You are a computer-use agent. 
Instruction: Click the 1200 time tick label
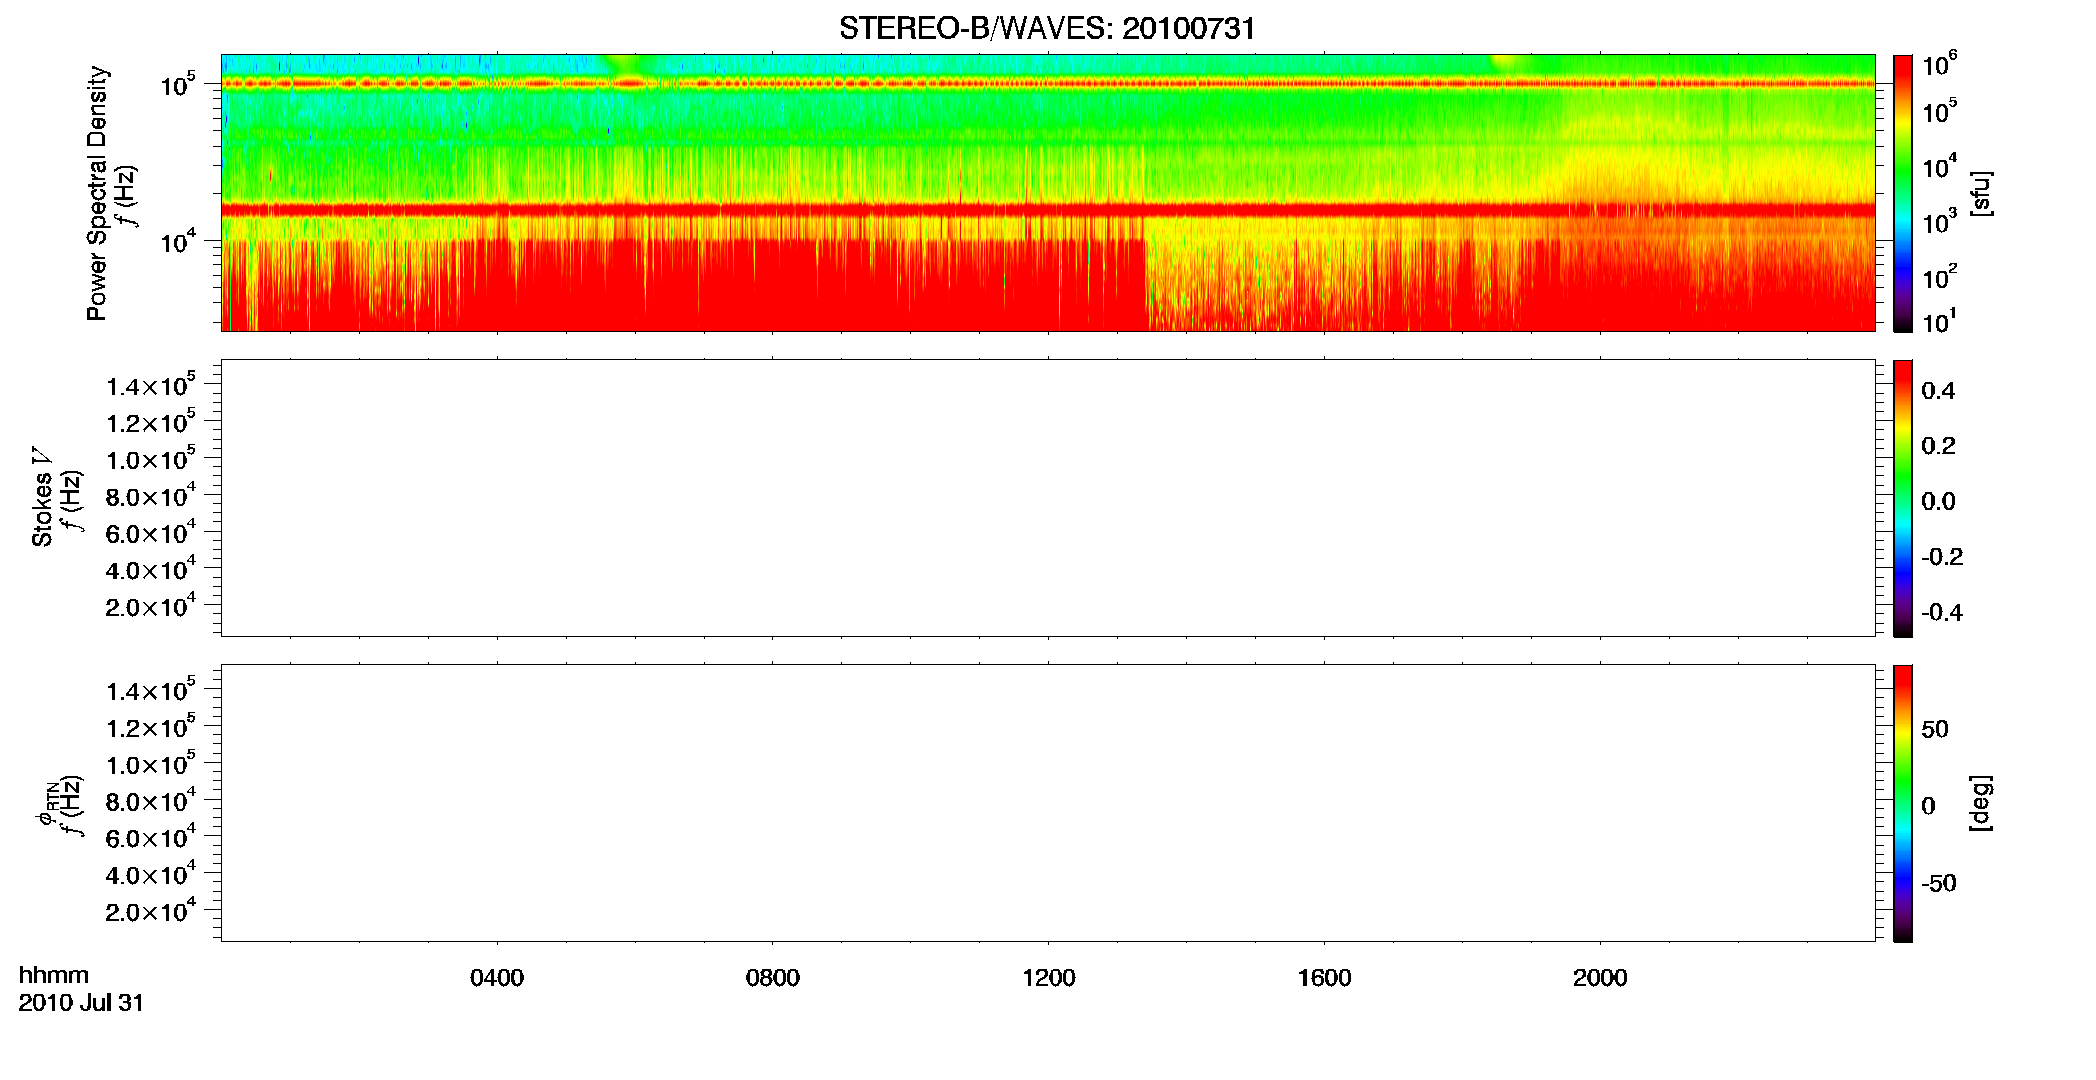coord(1049,978)
